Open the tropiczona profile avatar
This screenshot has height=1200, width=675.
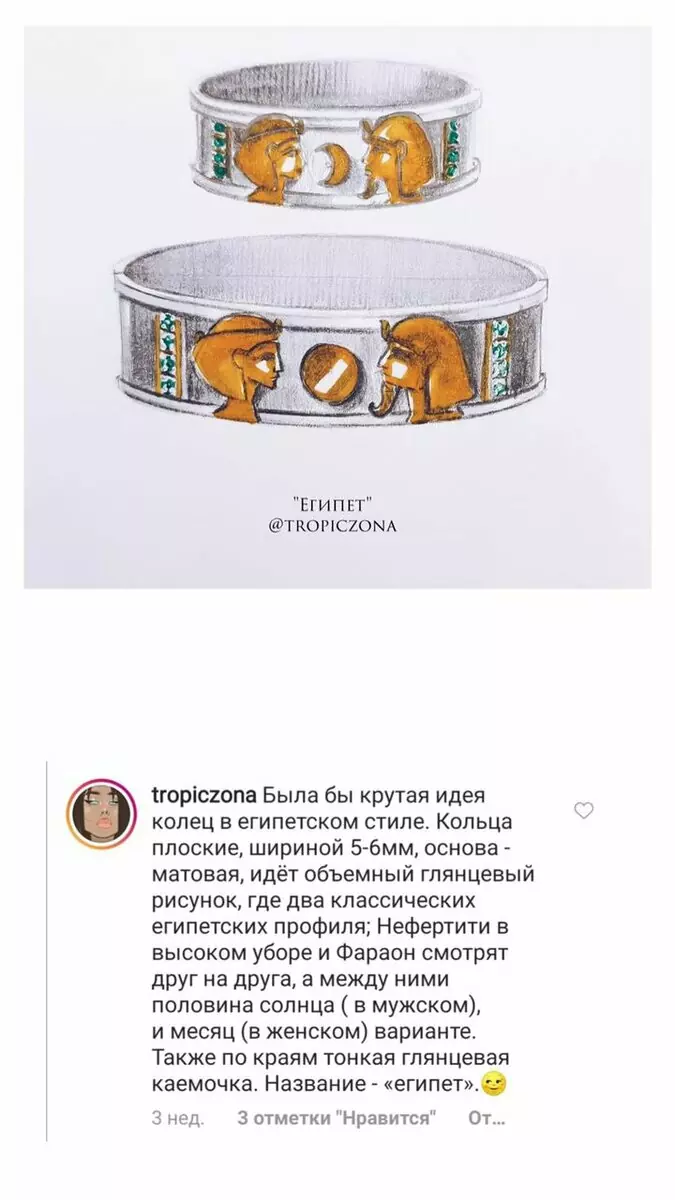click(100, 812)
